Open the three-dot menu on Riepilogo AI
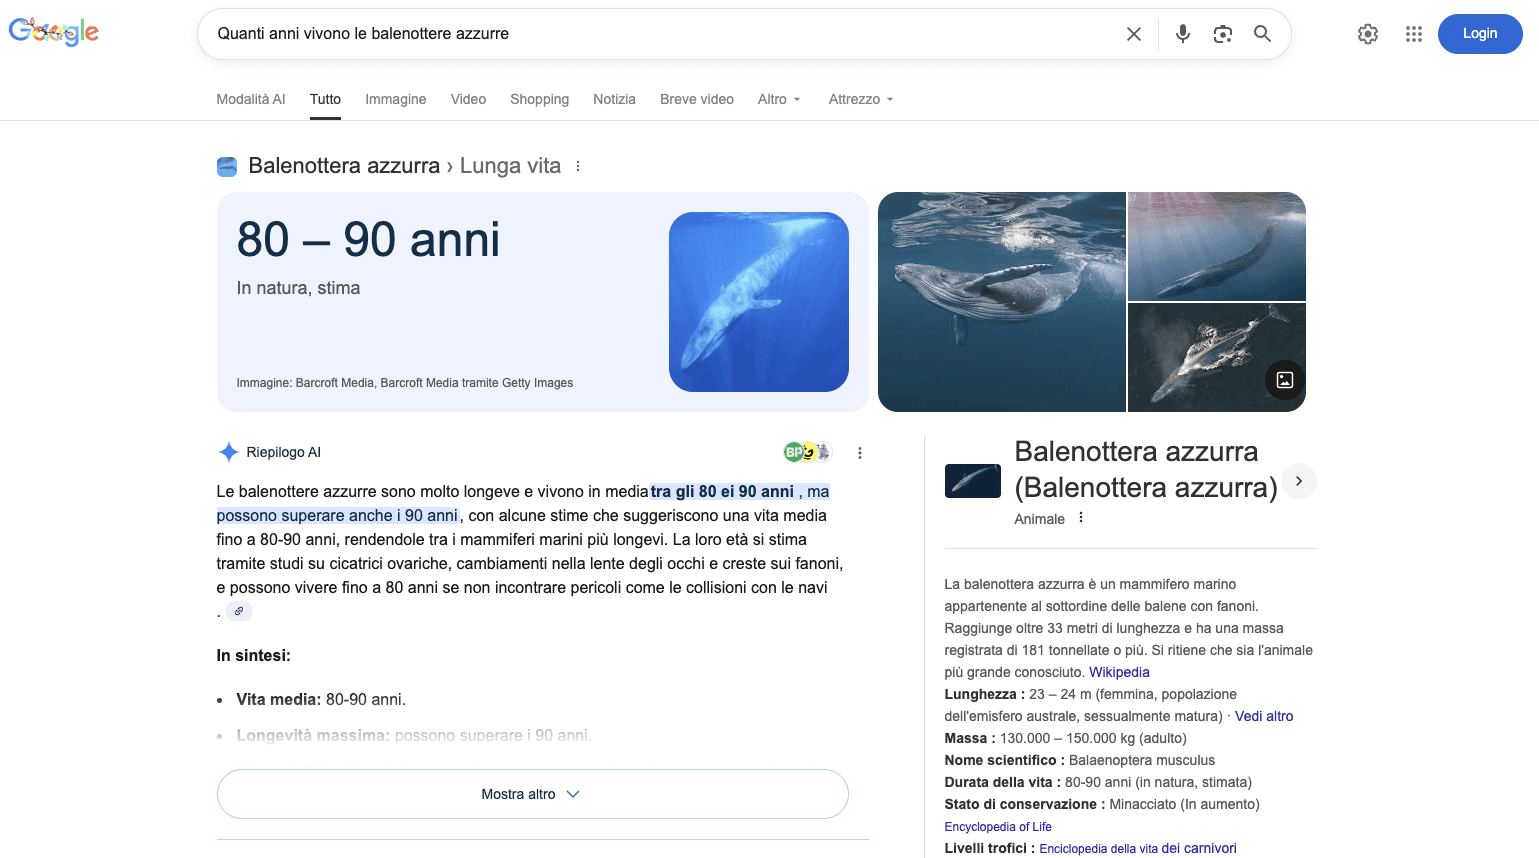The width and height of the screenshot is (1539, 858). (860, 452)
